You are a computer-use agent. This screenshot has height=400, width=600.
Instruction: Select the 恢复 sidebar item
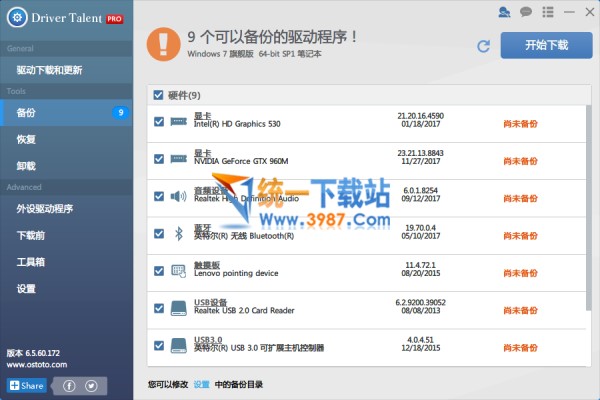click(x=66, y=139)
